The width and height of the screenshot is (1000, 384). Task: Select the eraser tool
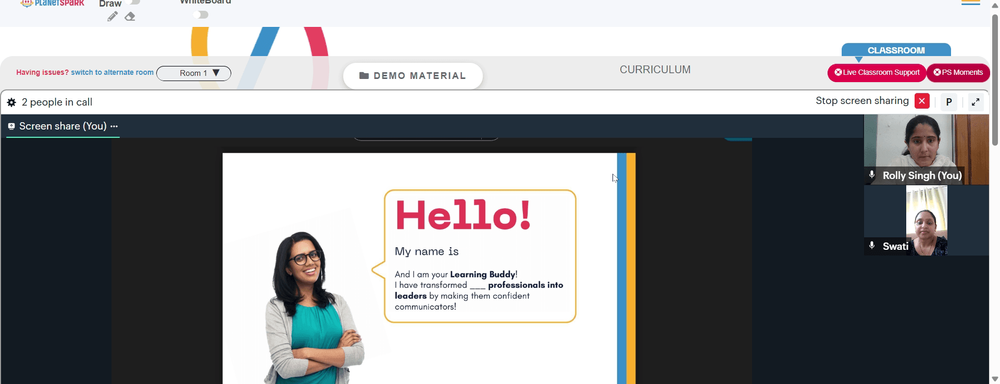(x=130, y=17)
